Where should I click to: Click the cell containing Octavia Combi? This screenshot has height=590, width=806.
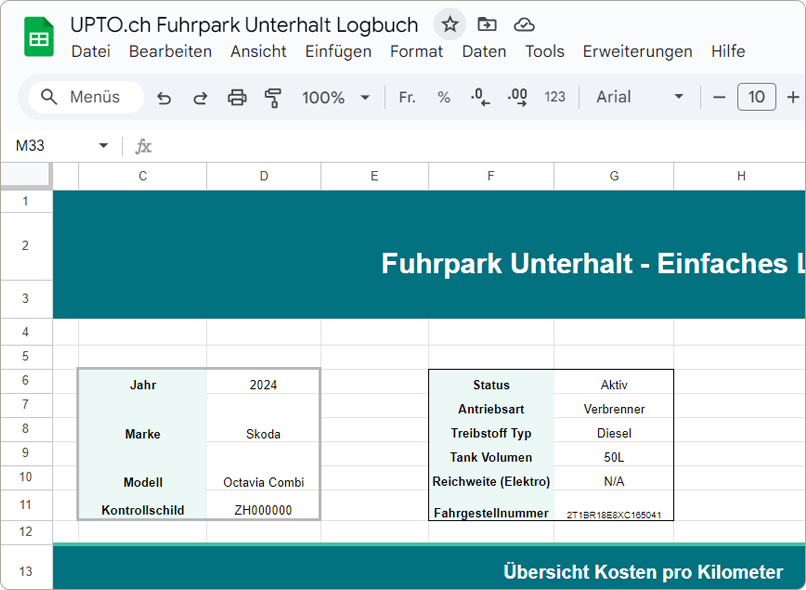coord(264,478)
